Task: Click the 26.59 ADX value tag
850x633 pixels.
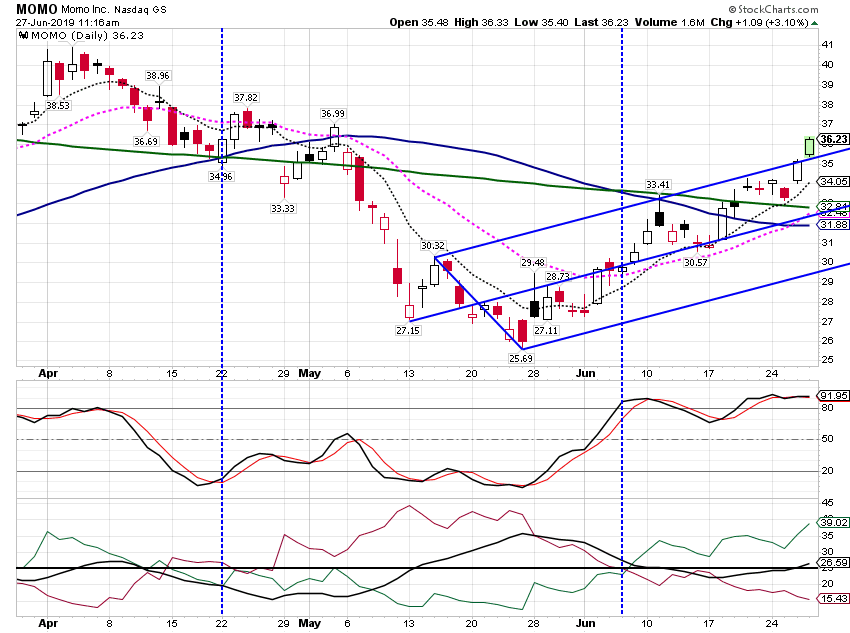Action: [x=834, y=563]
